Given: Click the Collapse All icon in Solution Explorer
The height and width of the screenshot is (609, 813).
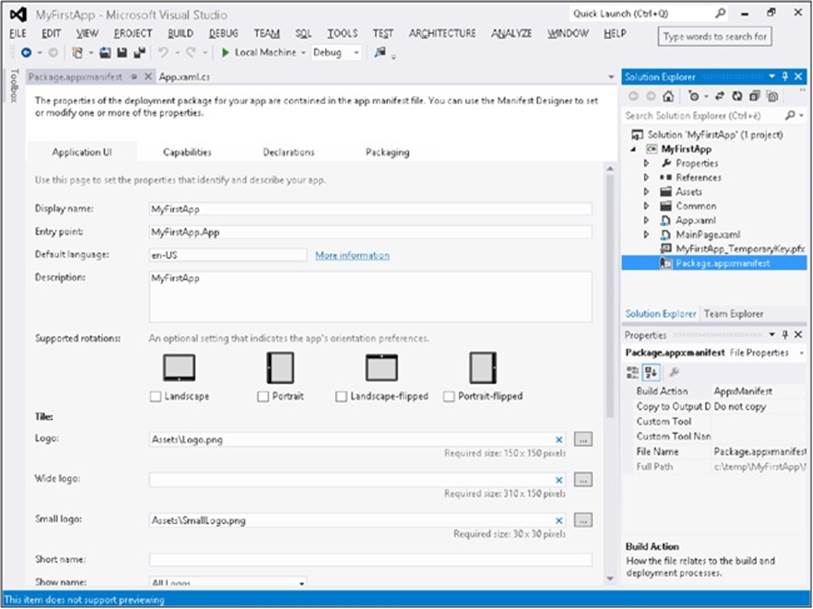Looking at the screenshot, I should click(x=754, y=96).
